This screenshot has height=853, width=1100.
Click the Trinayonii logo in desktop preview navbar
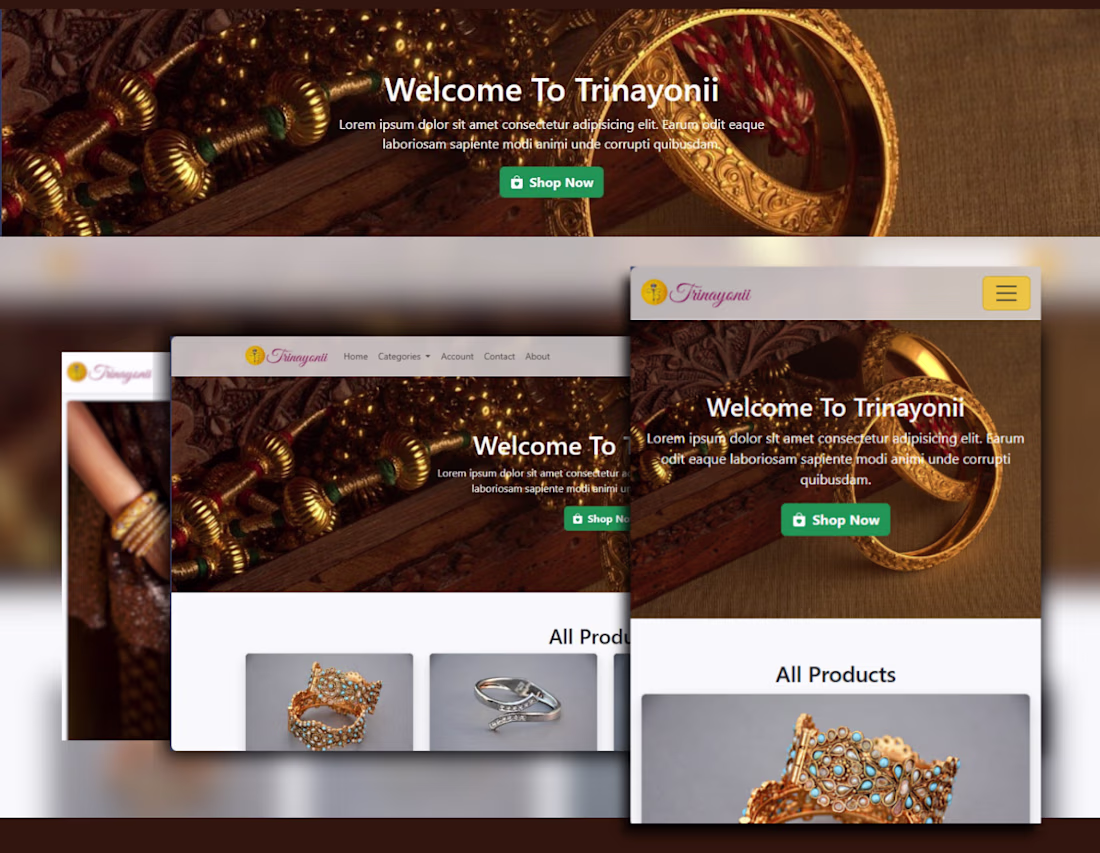(x=286, y=356)
